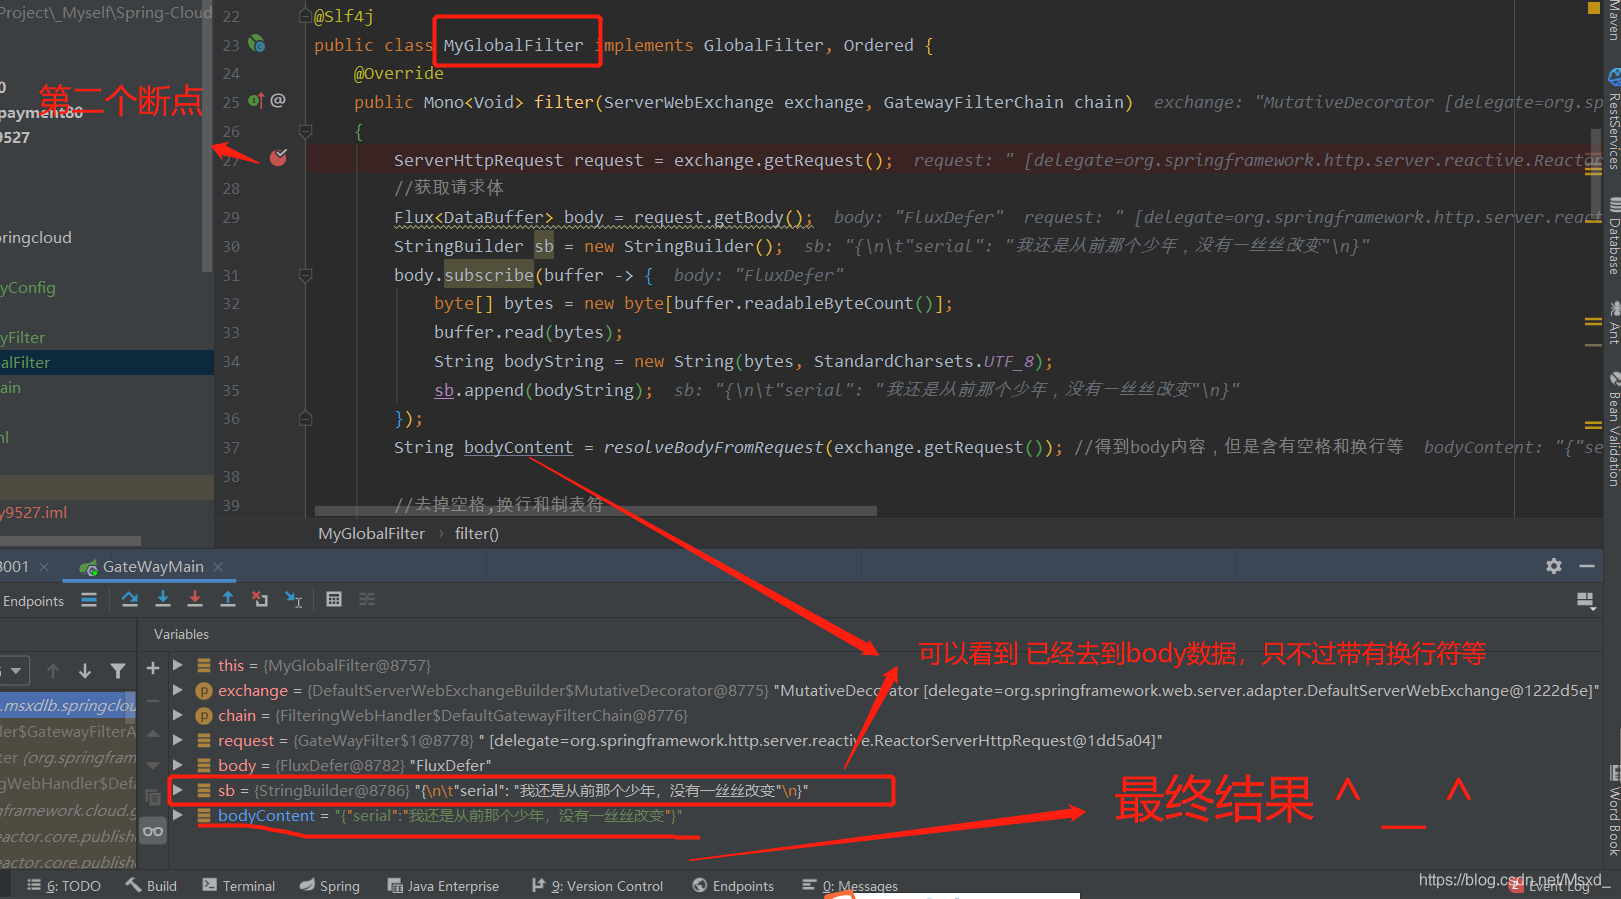Screen dimensions: 1621x899
Task: Open thread selector dropdown in Frames
Action: tap(14, 671)
